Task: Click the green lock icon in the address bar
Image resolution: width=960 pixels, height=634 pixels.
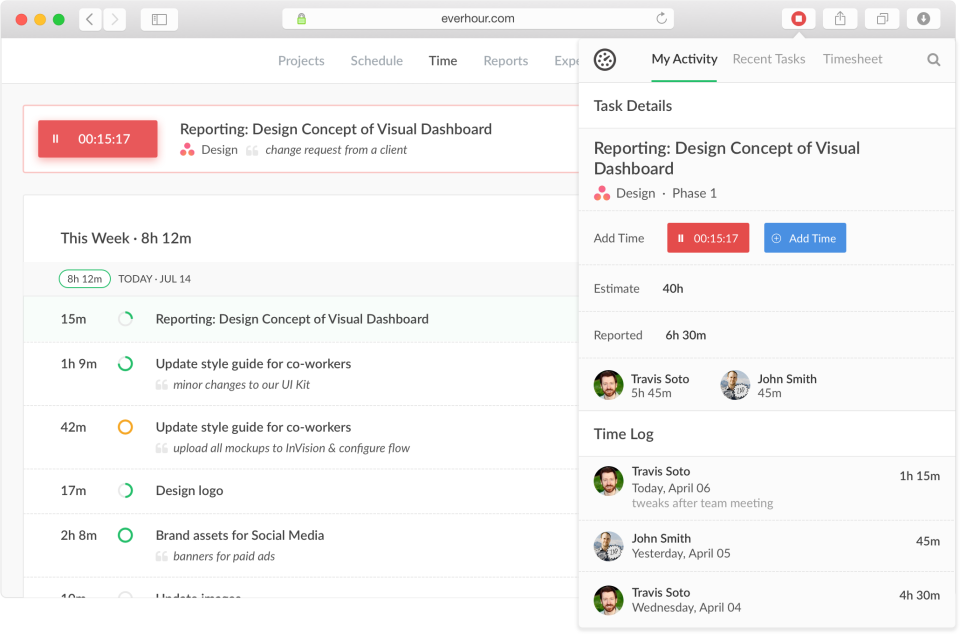Action: (x=301, y=19)
